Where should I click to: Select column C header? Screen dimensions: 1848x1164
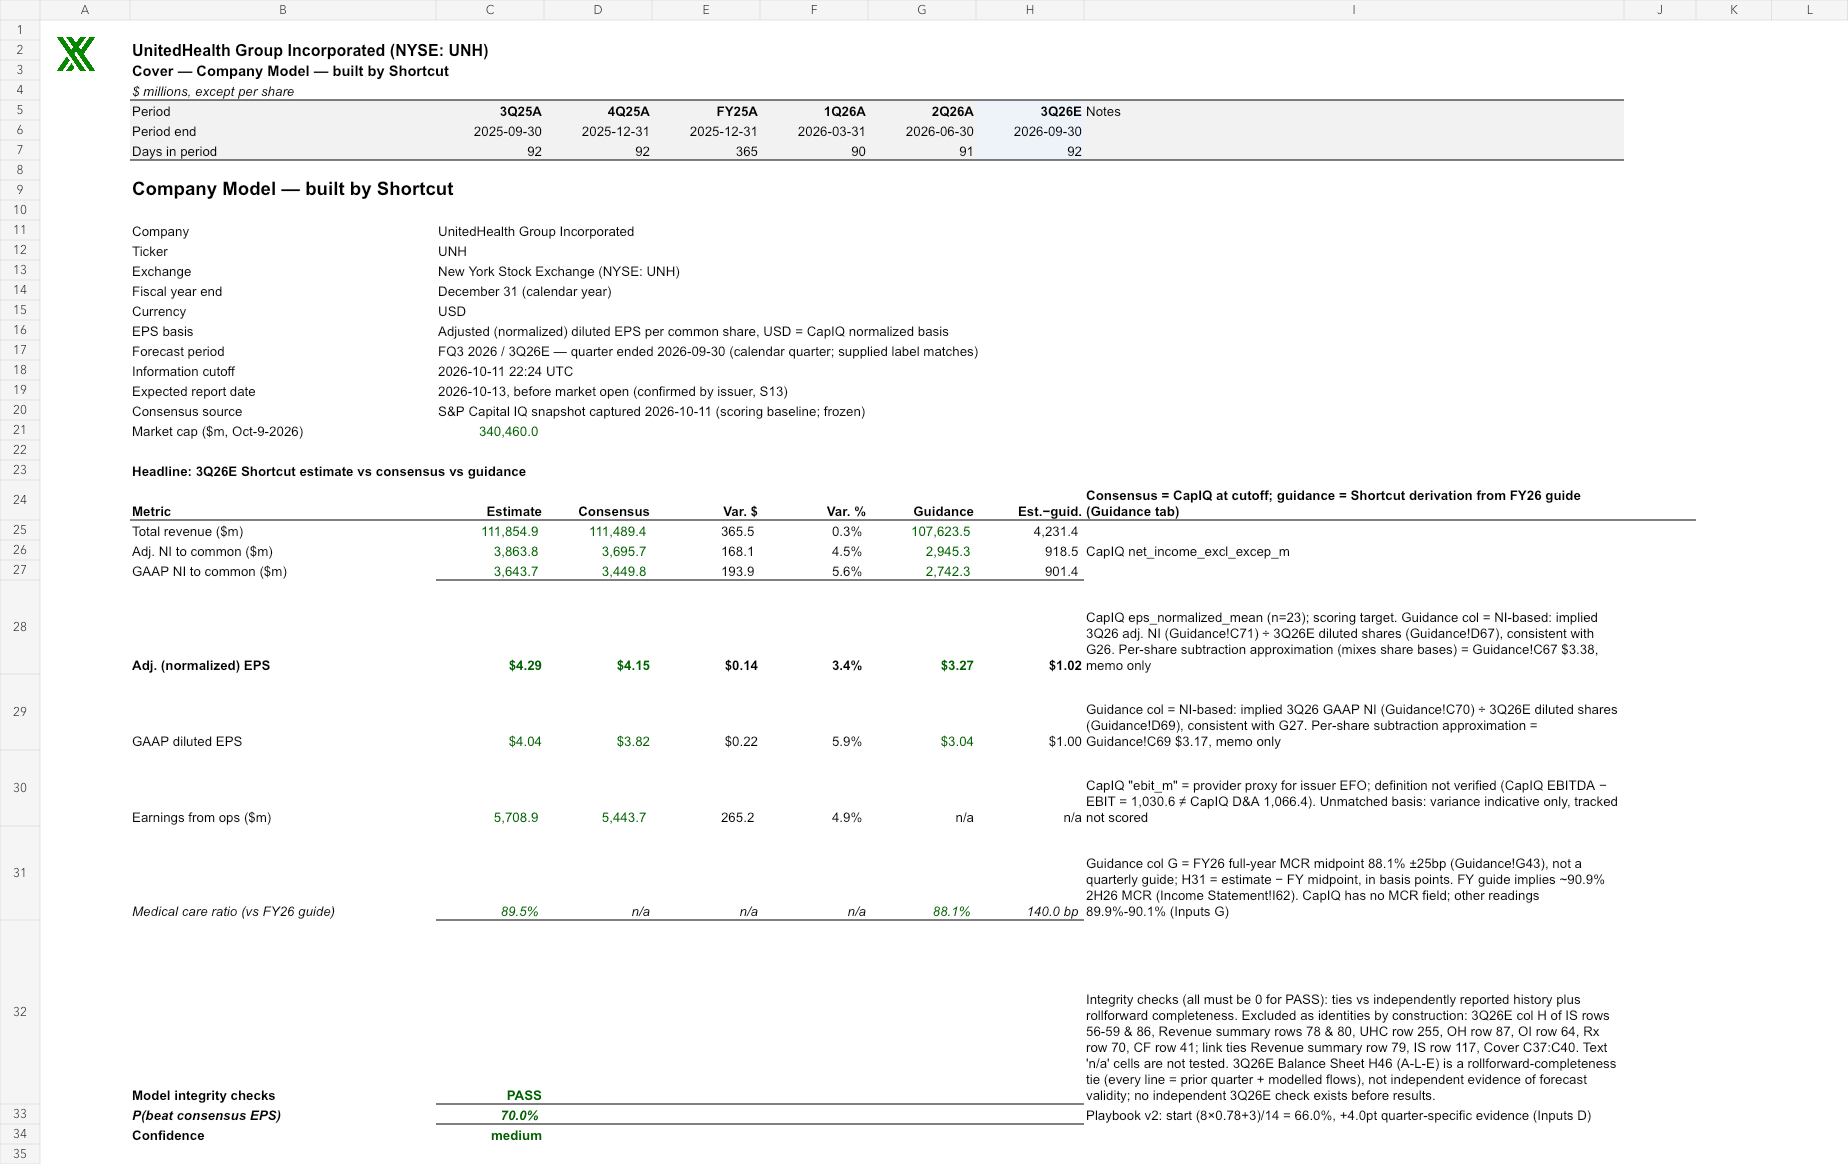click(x=490, y=10)
